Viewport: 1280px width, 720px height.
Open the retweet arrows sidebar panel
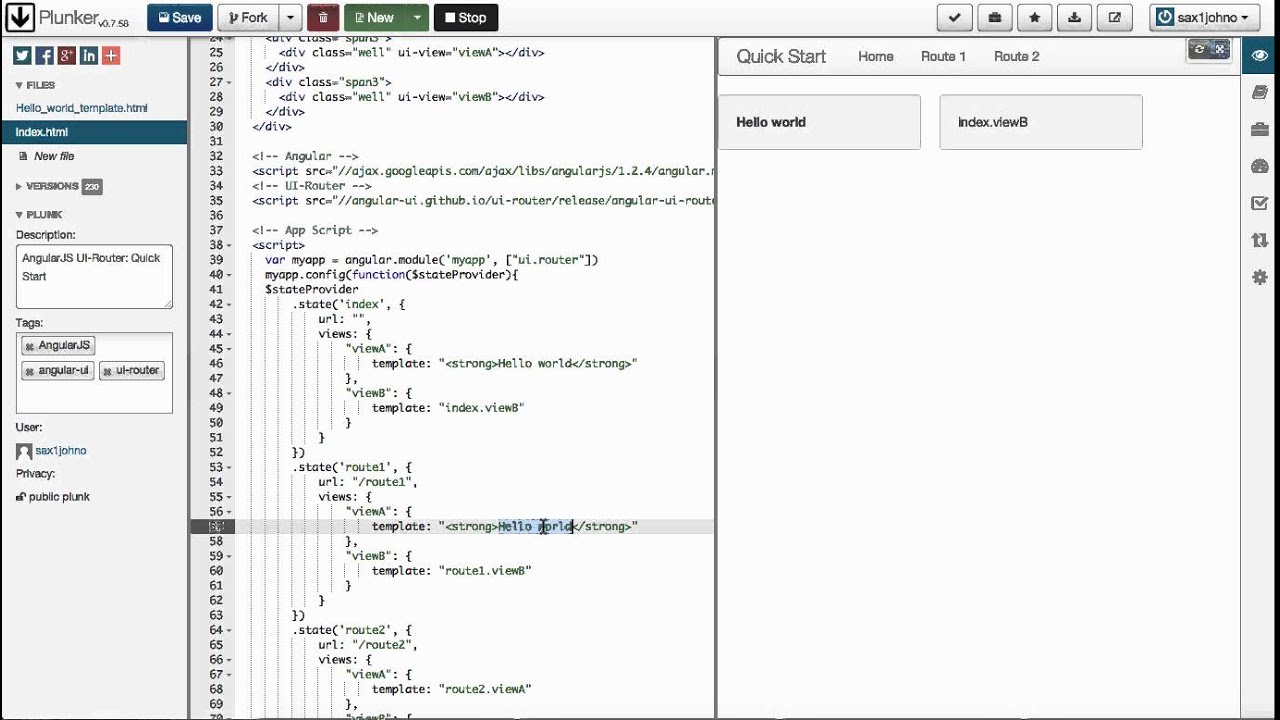point(1260,240)
